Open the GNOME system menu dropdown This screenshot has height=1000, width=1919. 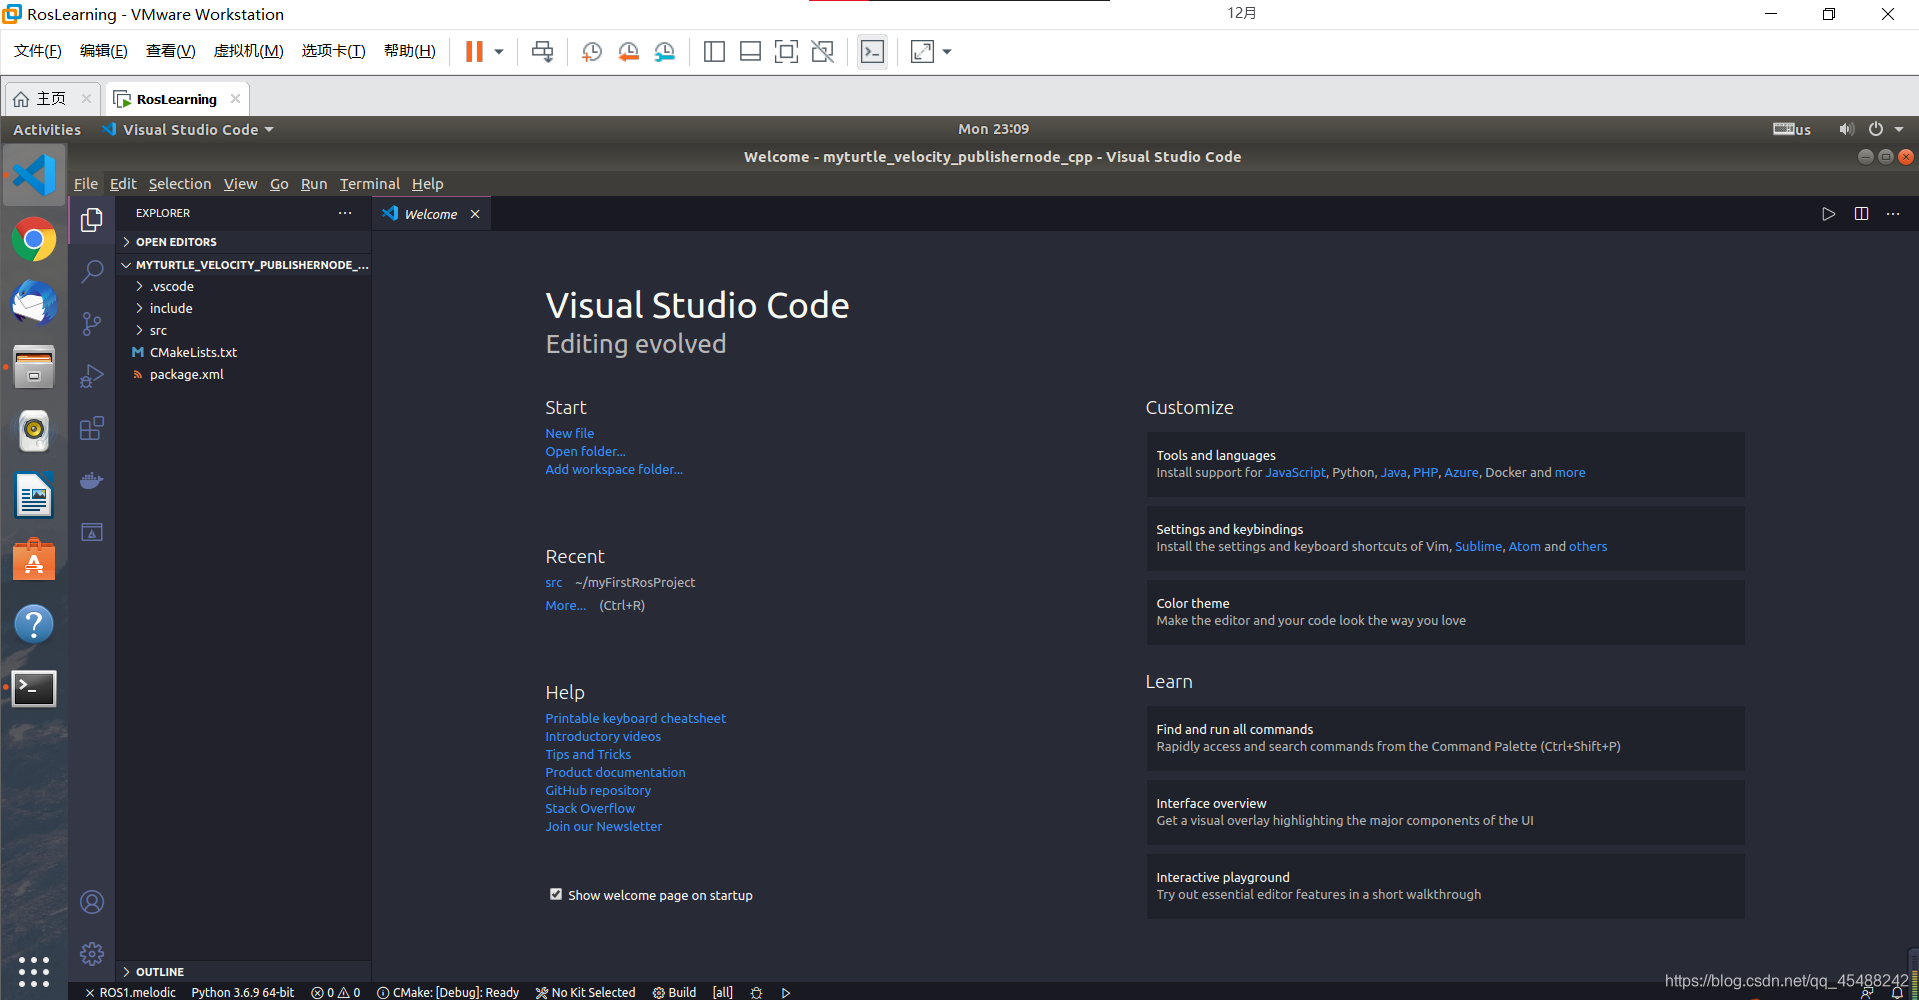click(1886, 129)
